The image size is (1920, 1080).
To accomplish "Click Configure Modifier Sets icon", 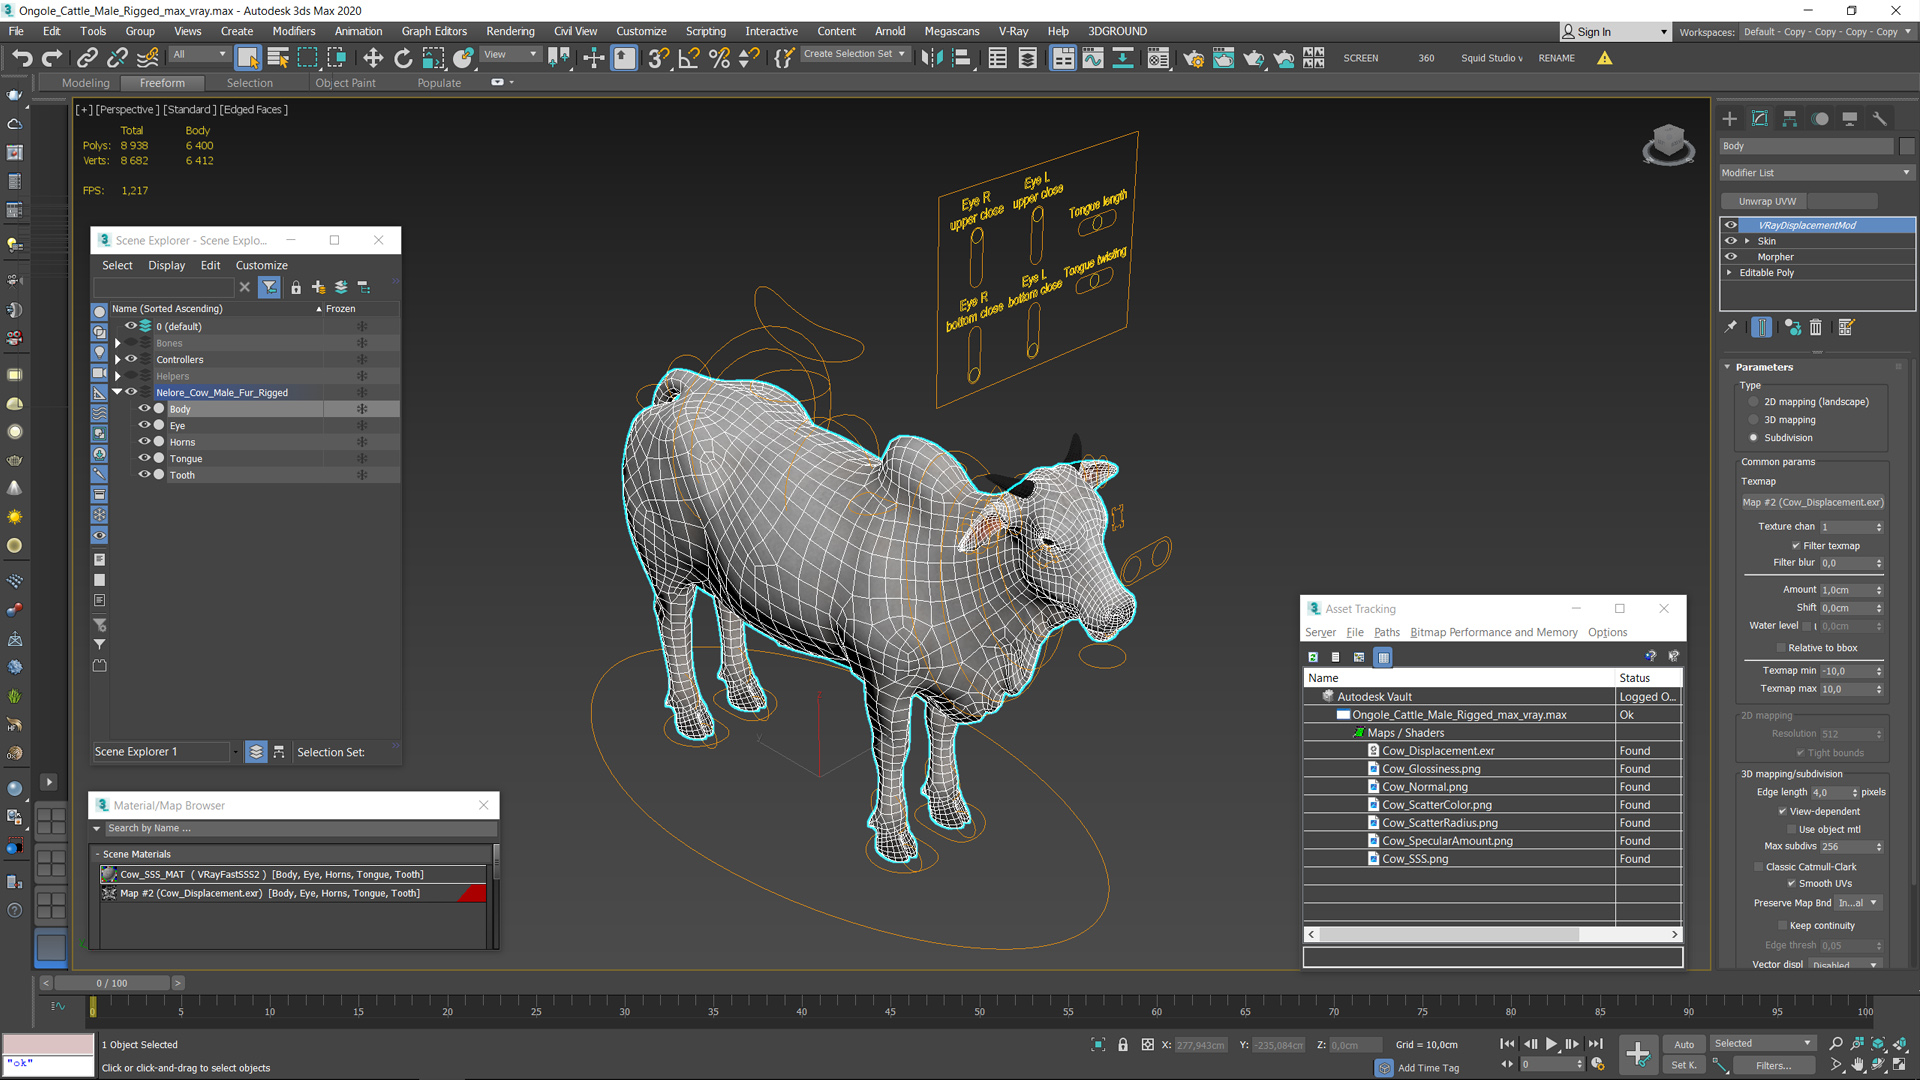I will tap(1846, 327).
